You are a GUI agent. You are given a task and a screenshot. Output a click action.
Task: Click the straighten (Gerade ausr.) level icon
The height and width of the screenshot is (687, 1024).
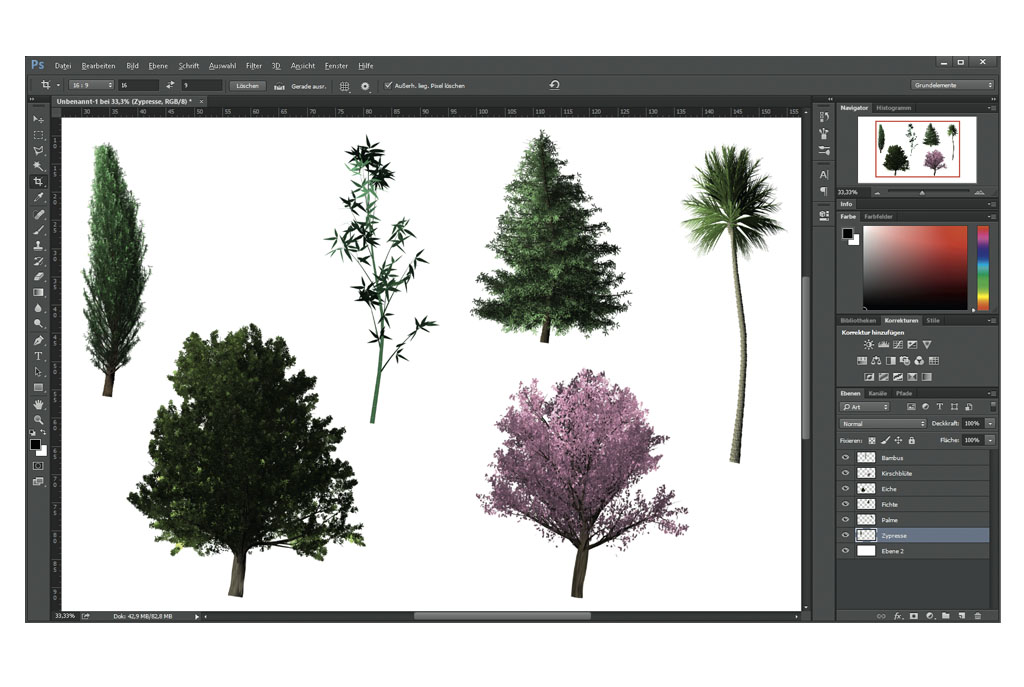point(279,86)
